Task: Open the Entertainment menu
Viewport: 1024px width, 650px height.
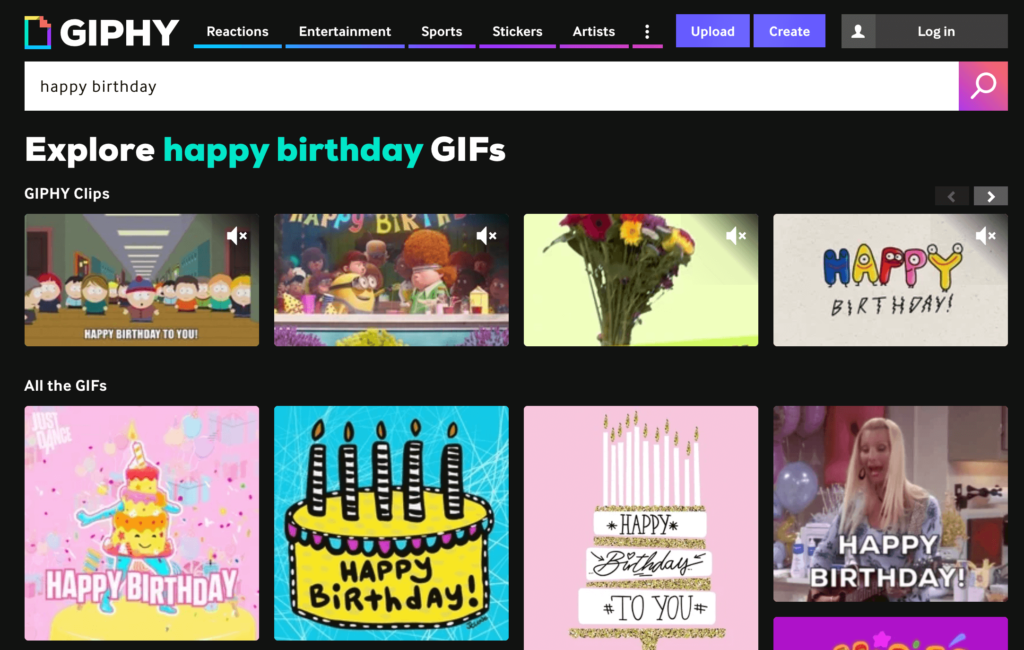Action: (345, 31)
